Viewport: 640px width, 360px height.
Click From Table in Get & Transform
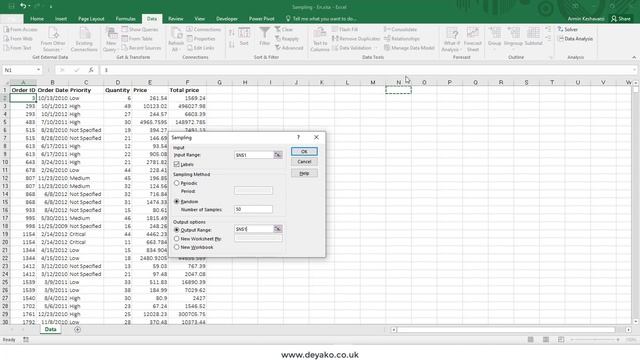point(137,39)
